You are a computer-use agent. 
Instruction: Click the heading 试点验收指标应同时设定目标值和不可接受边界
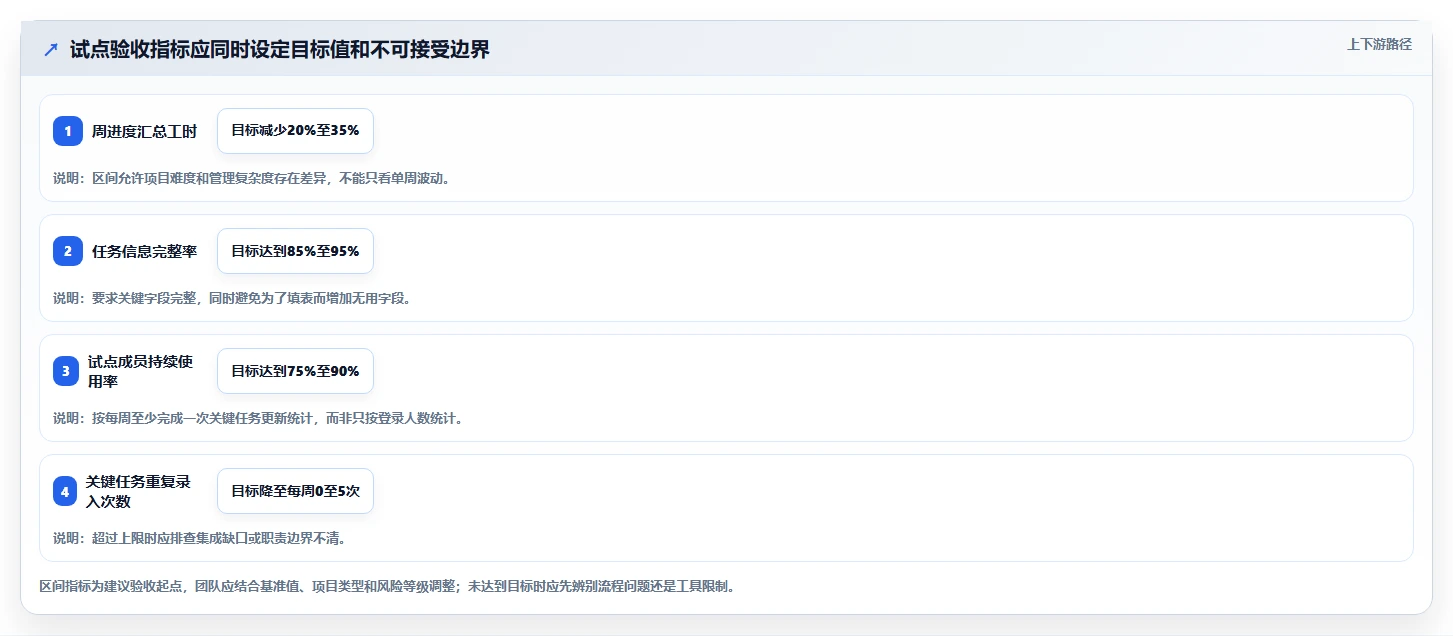tap(280, 50)
